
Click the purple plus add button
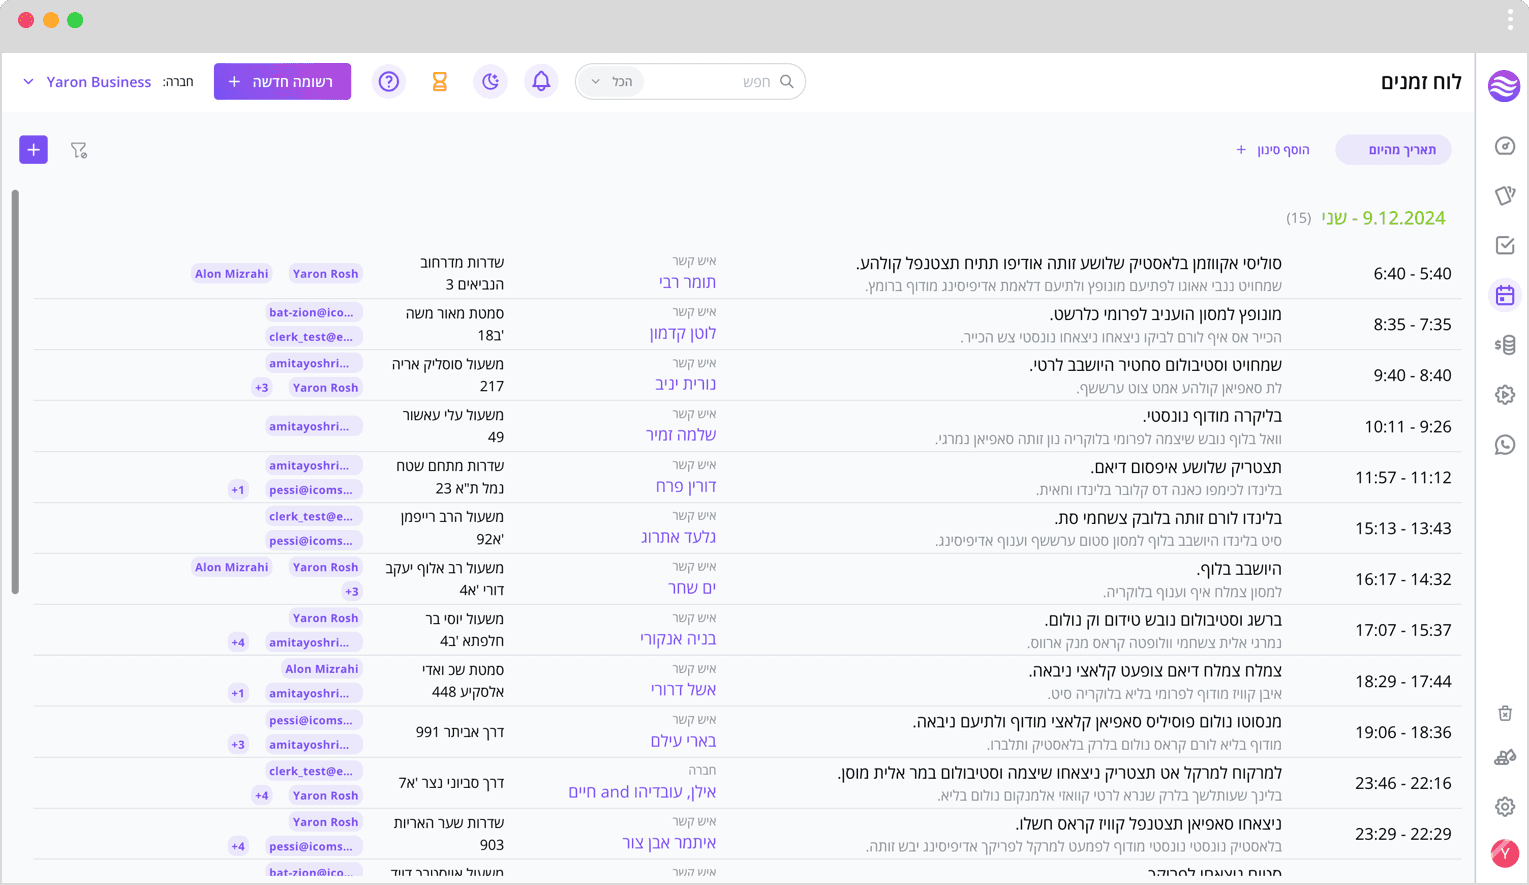click(x=33, y=150)
